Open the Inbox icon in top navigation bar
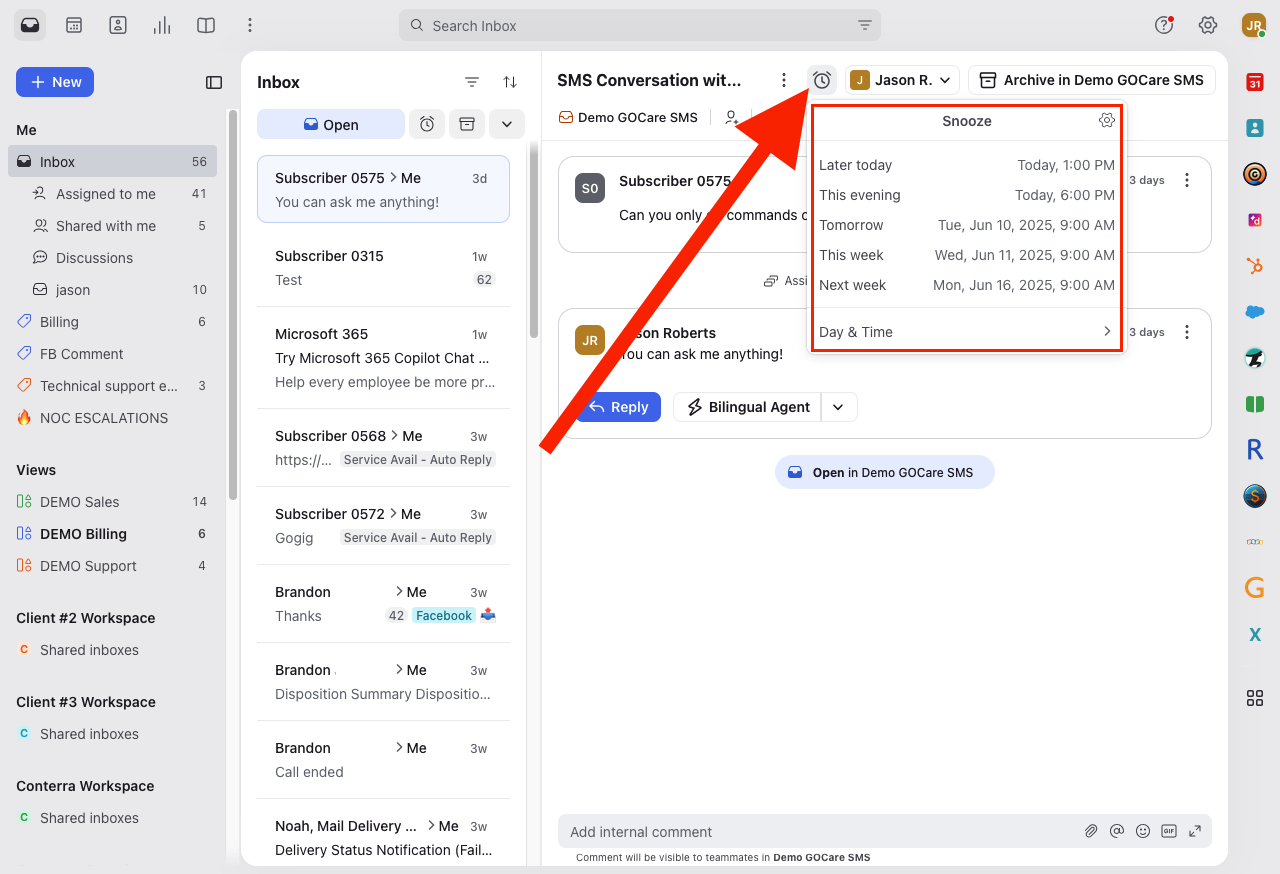The width and height of the screenshot is (1280, 874). 30,25
